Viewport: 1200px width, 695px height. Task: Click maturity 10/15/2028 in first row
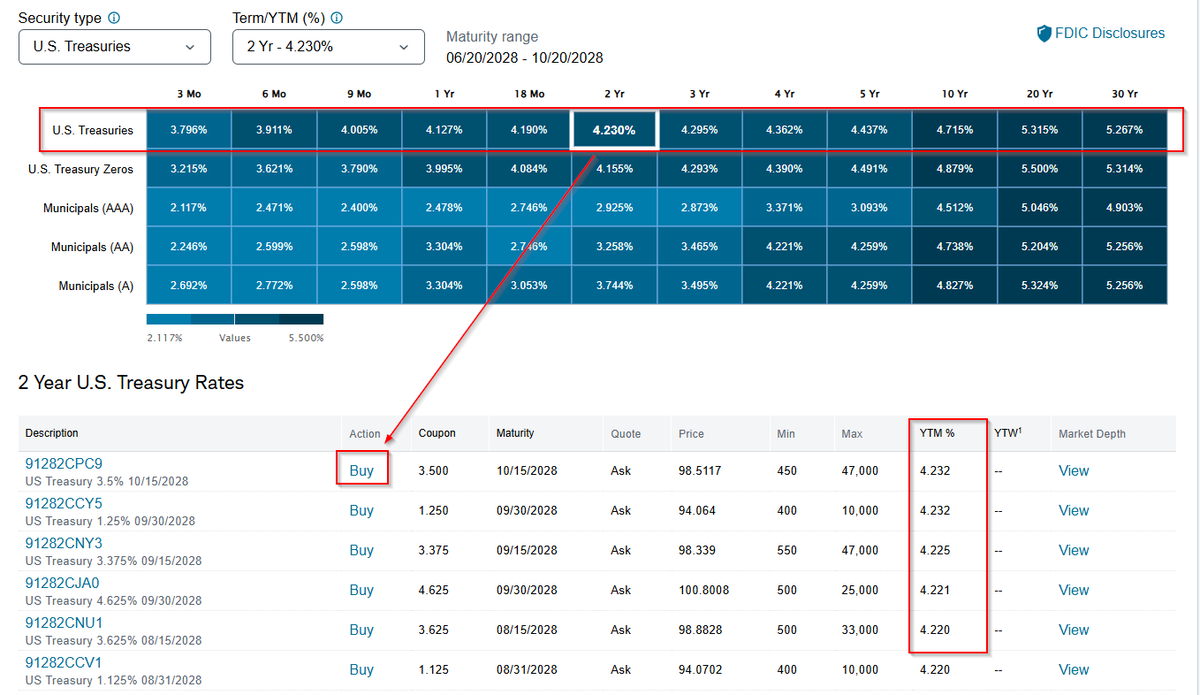pyautogui.click(x=526, y=470)
